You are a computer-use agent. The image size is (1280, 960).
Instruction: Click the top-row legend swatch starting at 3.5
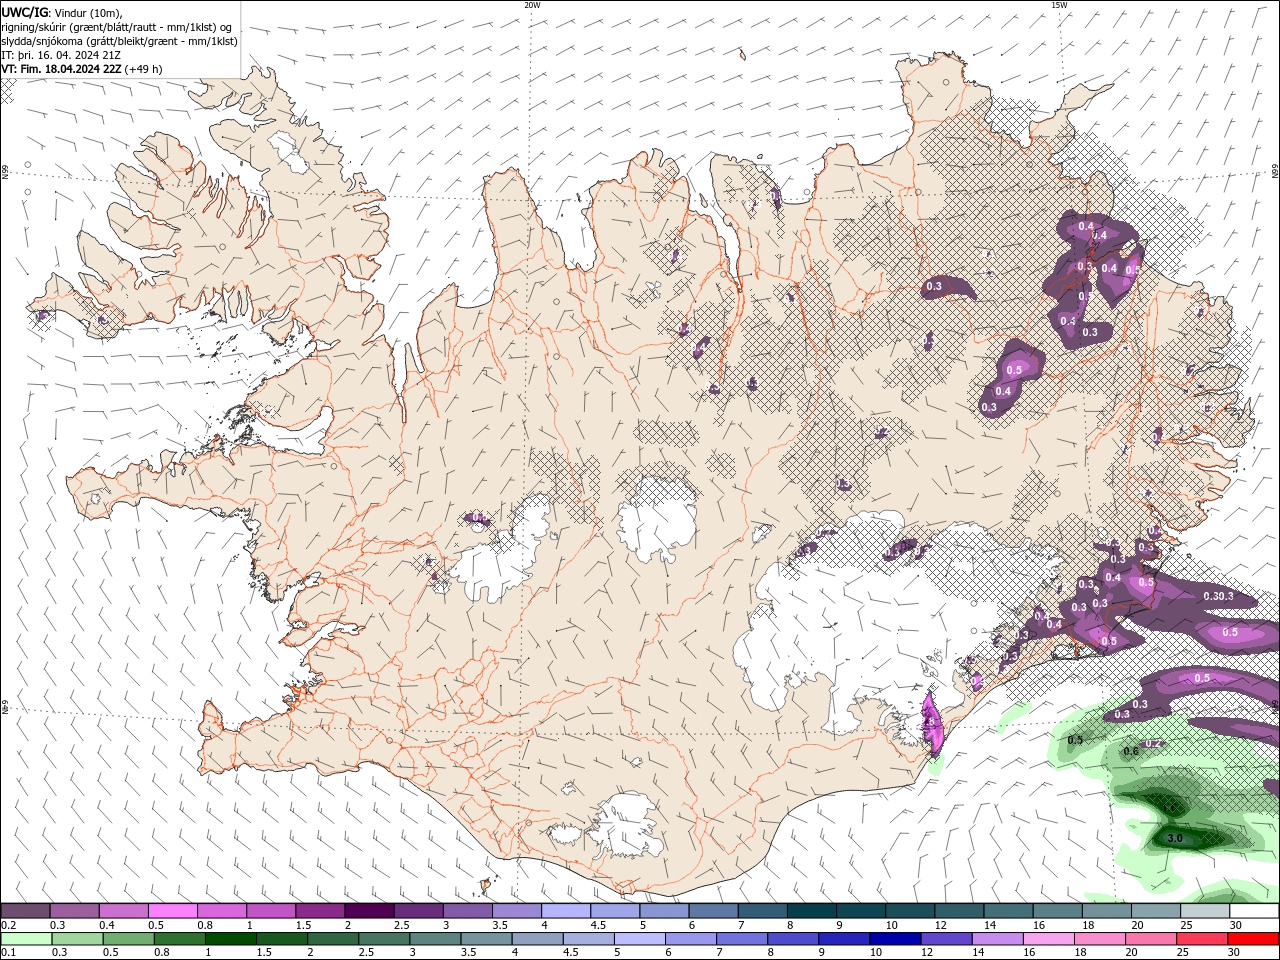pos(516,911)
